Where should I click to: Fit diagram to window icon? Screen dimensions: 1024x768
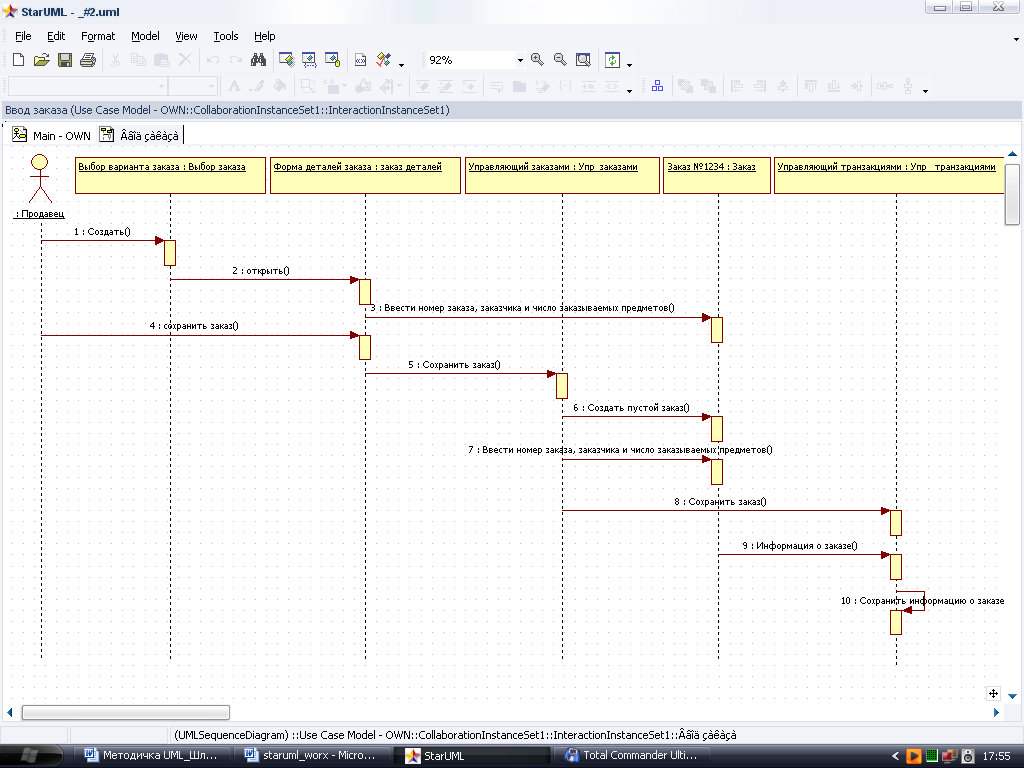583,60
